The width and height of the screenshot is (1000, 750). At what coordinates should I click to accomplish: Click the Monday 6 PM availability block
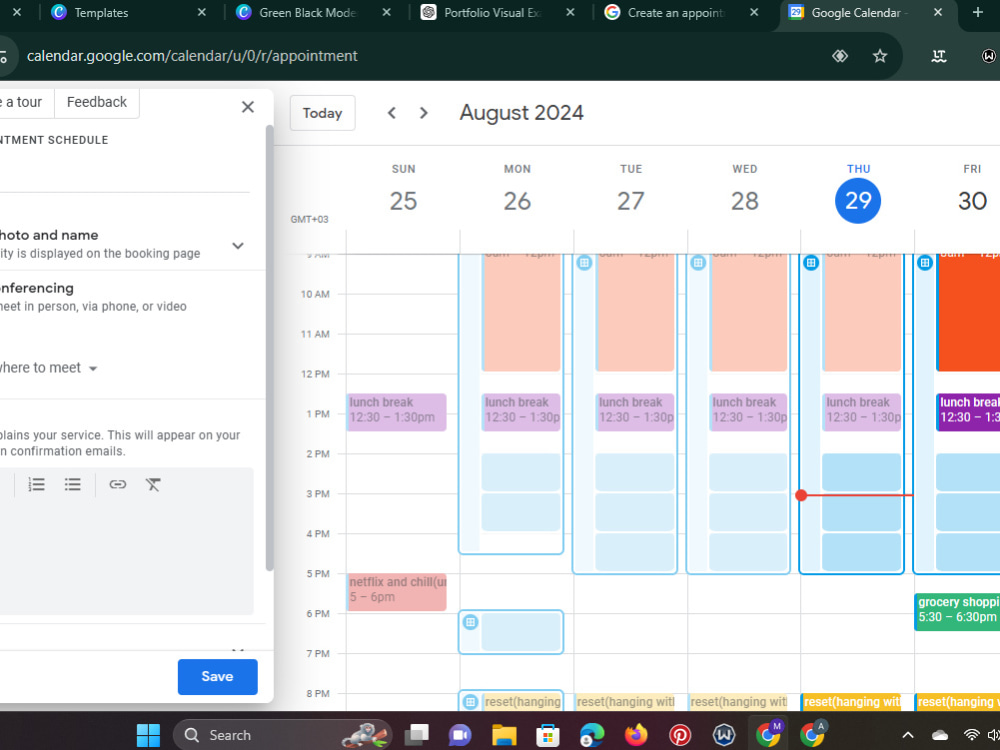tap(521, 632)
